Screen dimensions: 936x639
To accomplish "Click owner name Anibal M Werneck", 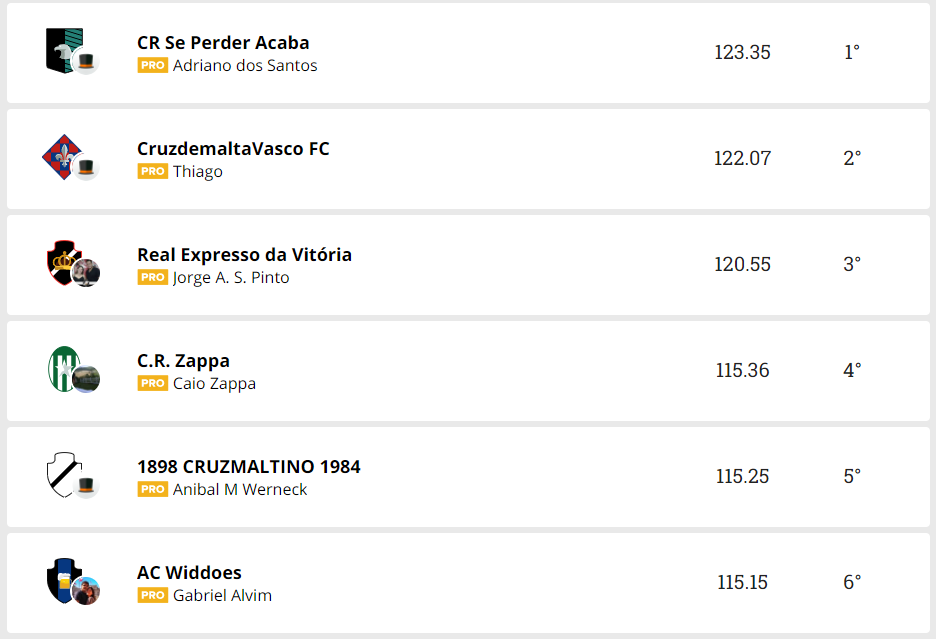I will 240,489.
